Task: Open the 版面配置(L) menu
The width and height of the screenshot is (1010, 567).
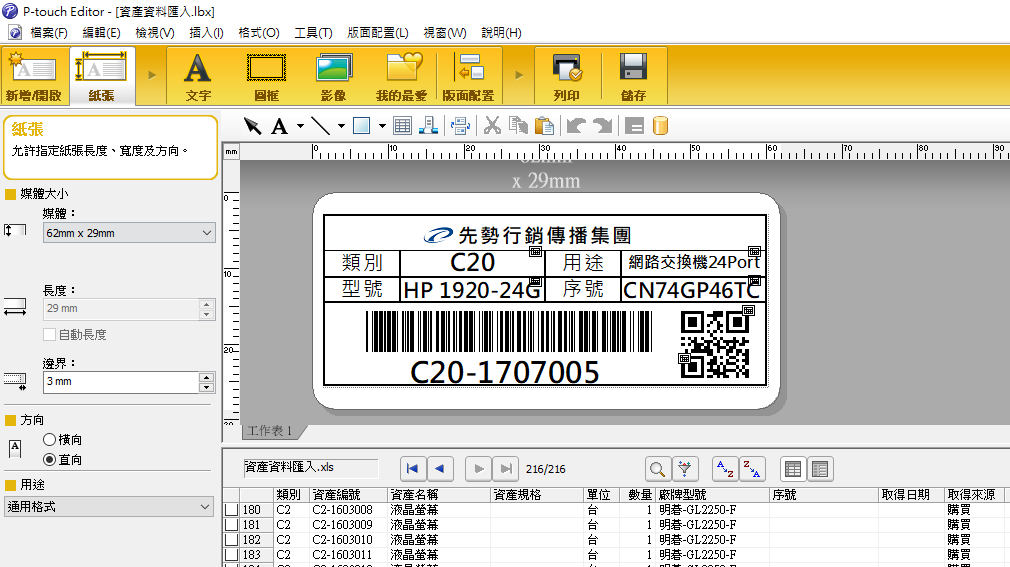Action: click(377, 32)
